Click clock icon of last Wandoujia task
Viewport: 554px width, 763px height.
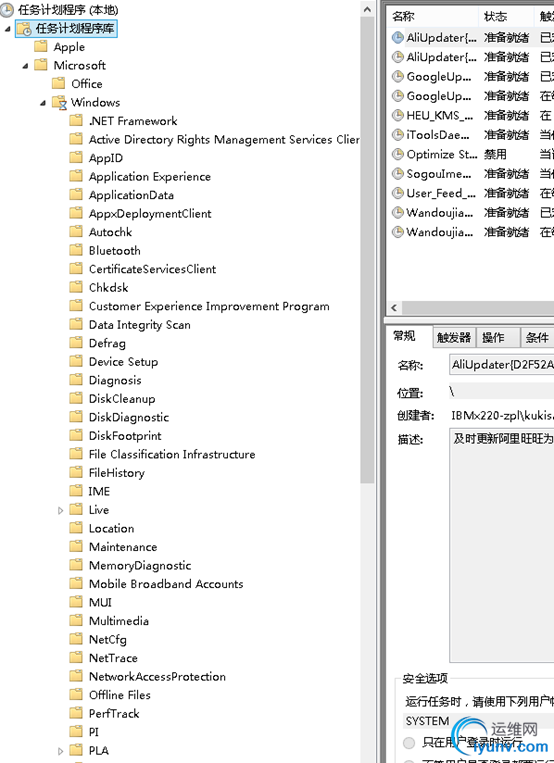(398, 232)
